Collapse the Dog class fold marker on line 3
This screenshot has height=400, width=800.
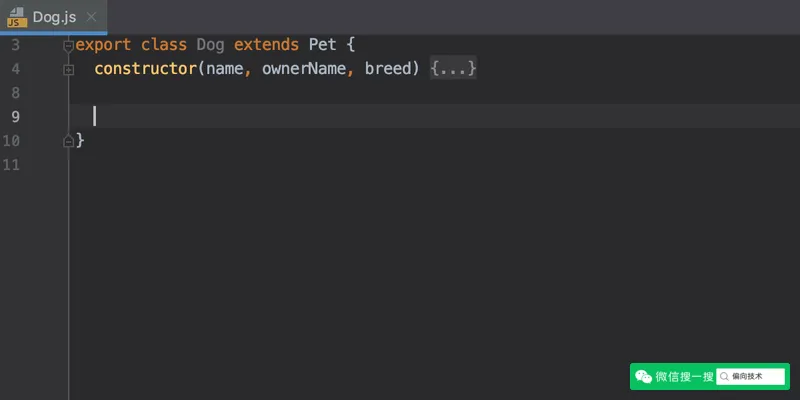[x=68, y=46]
